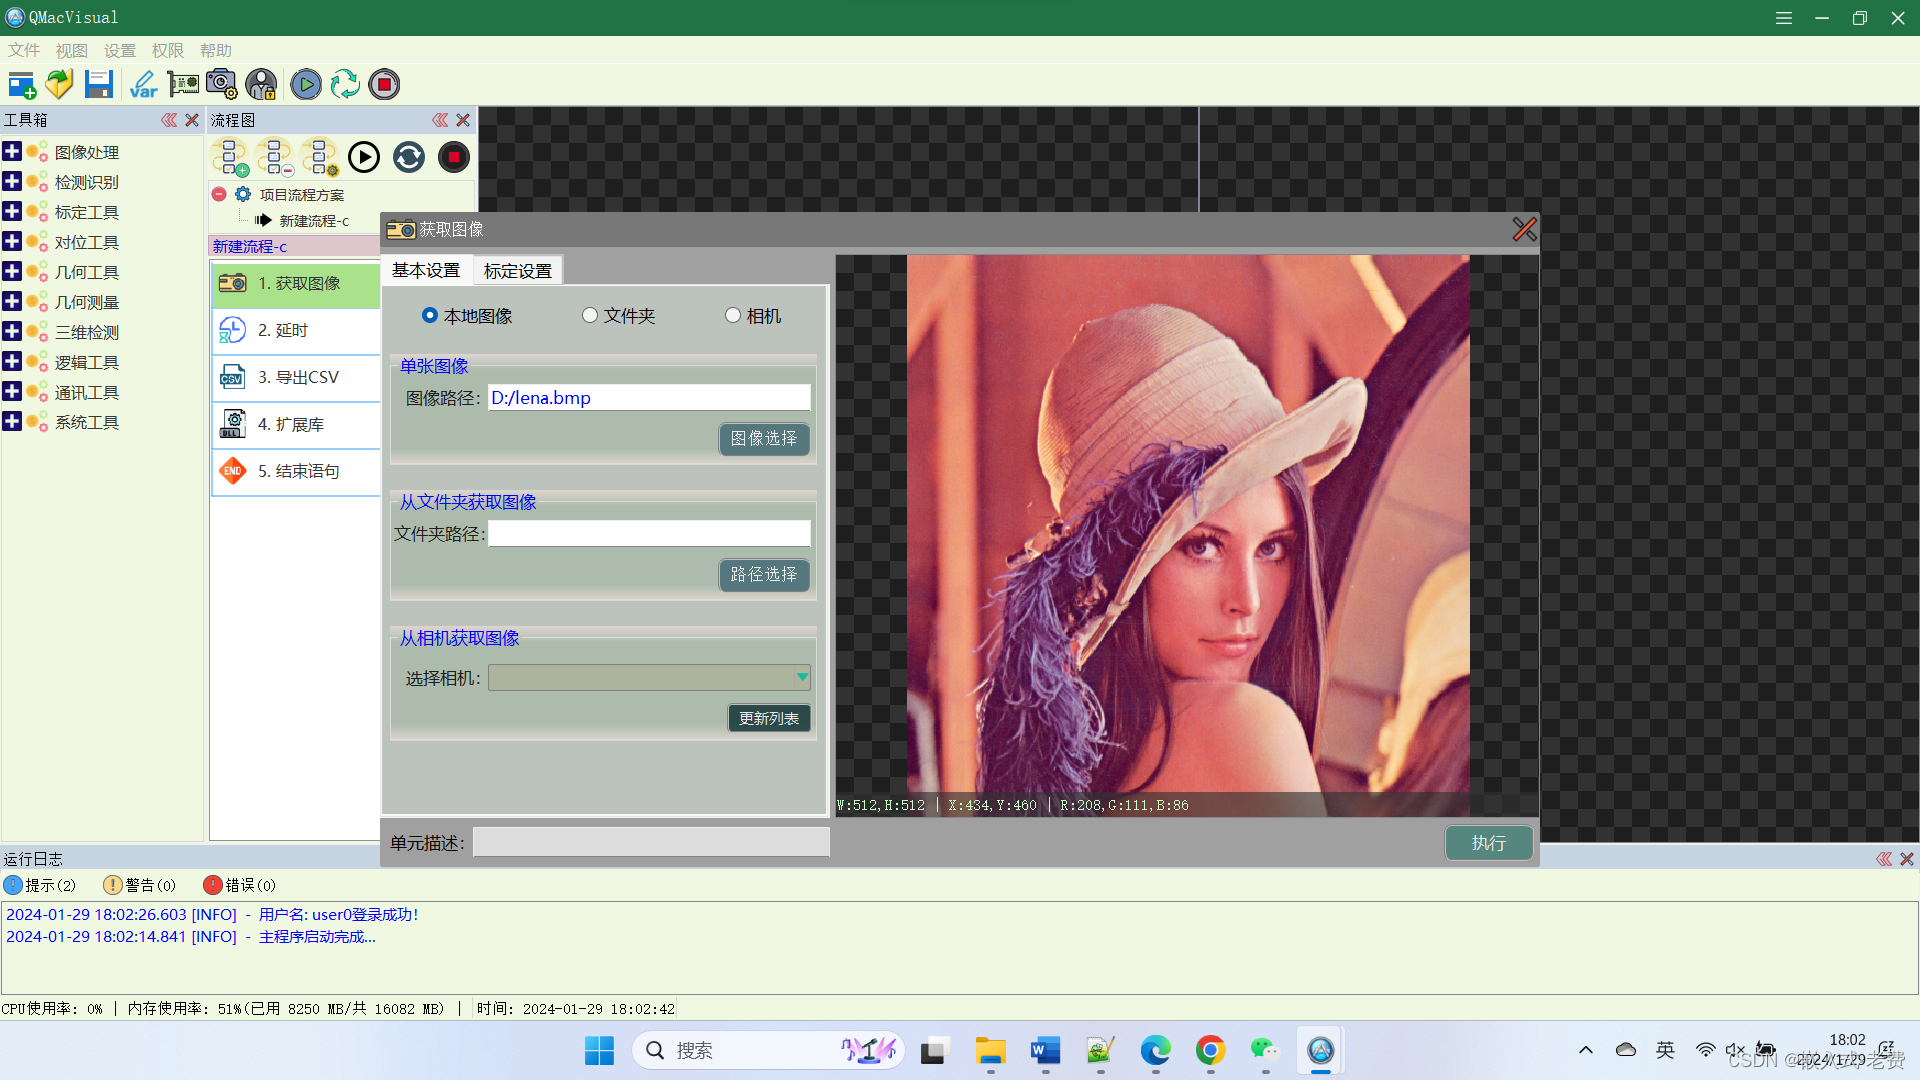
Task: Click the 图像路径 input field
Action: [x=649, y=398]
